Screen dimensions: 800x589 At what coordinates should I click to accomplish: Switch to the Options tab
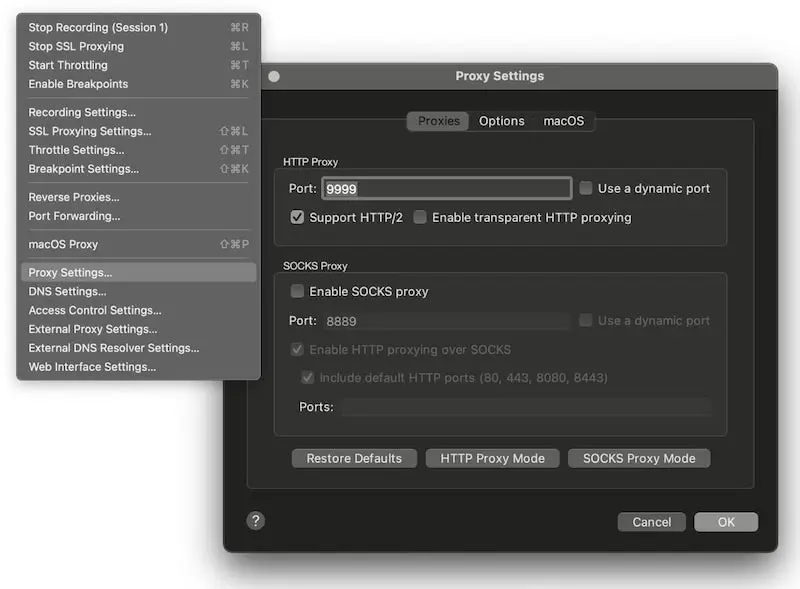501,121
